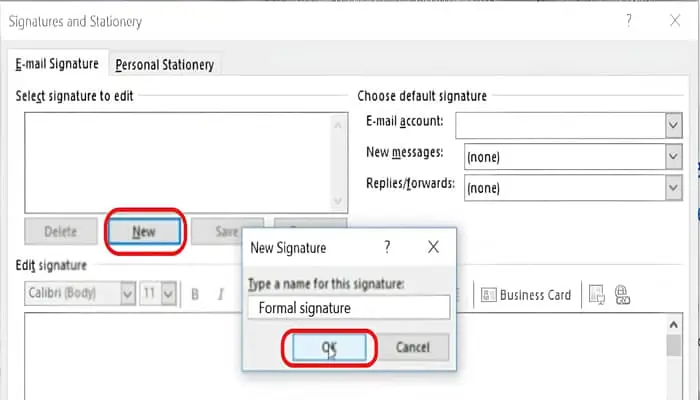The height and width of the screenshot is (400, 700).
Task: Insert a Business Card
Action: [x=526, y=294]
